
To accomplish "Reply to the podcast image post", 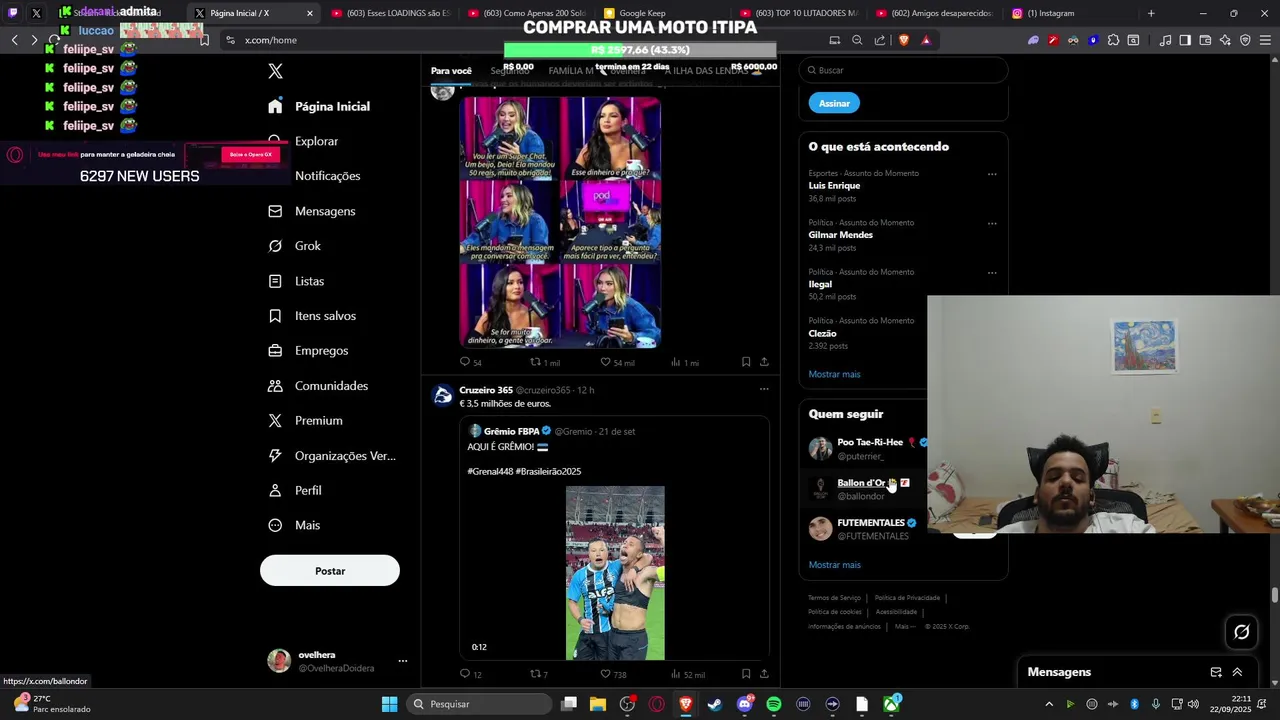I will [x=465, y=362].
